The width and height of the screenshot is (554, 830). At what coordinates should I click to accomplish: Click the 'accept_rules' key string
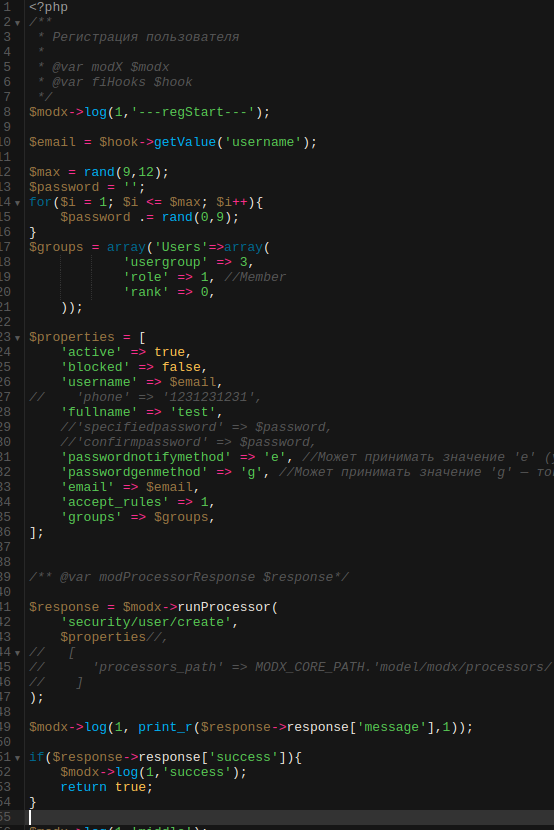114,502
